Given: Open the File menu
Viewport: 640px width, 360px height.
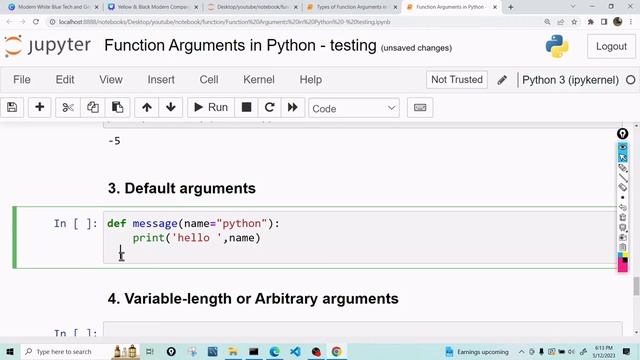Looking at the screenshot, I should [22, 80].
